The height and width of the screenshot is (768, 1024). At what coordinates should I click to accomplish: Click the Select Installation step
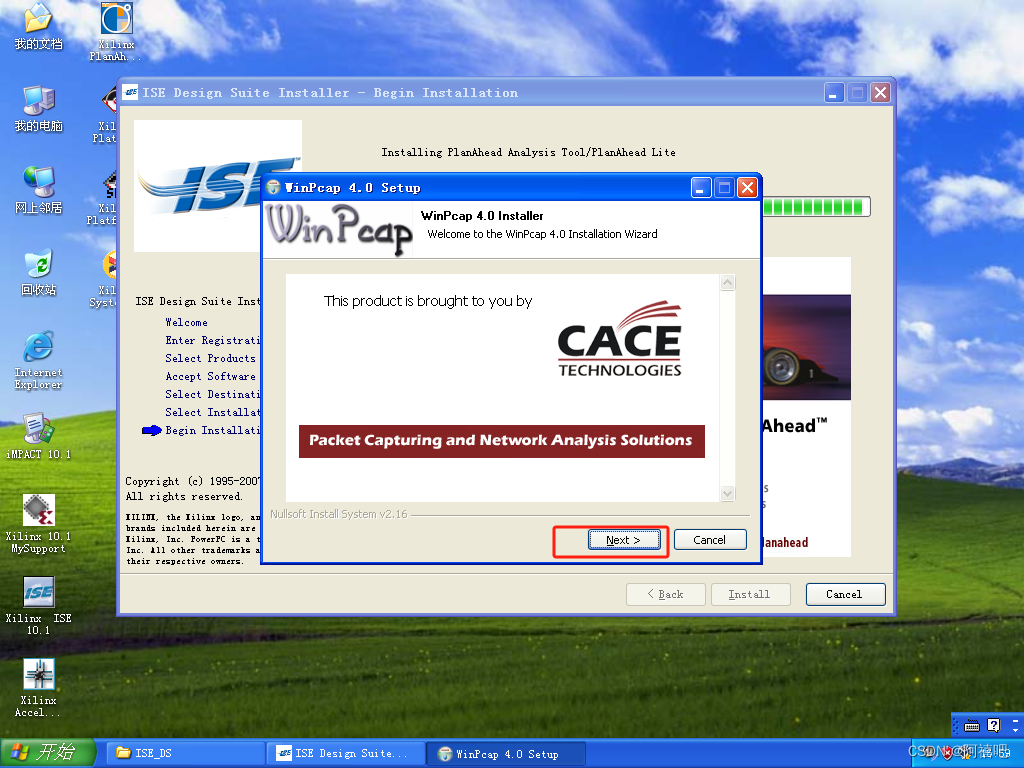212,413
